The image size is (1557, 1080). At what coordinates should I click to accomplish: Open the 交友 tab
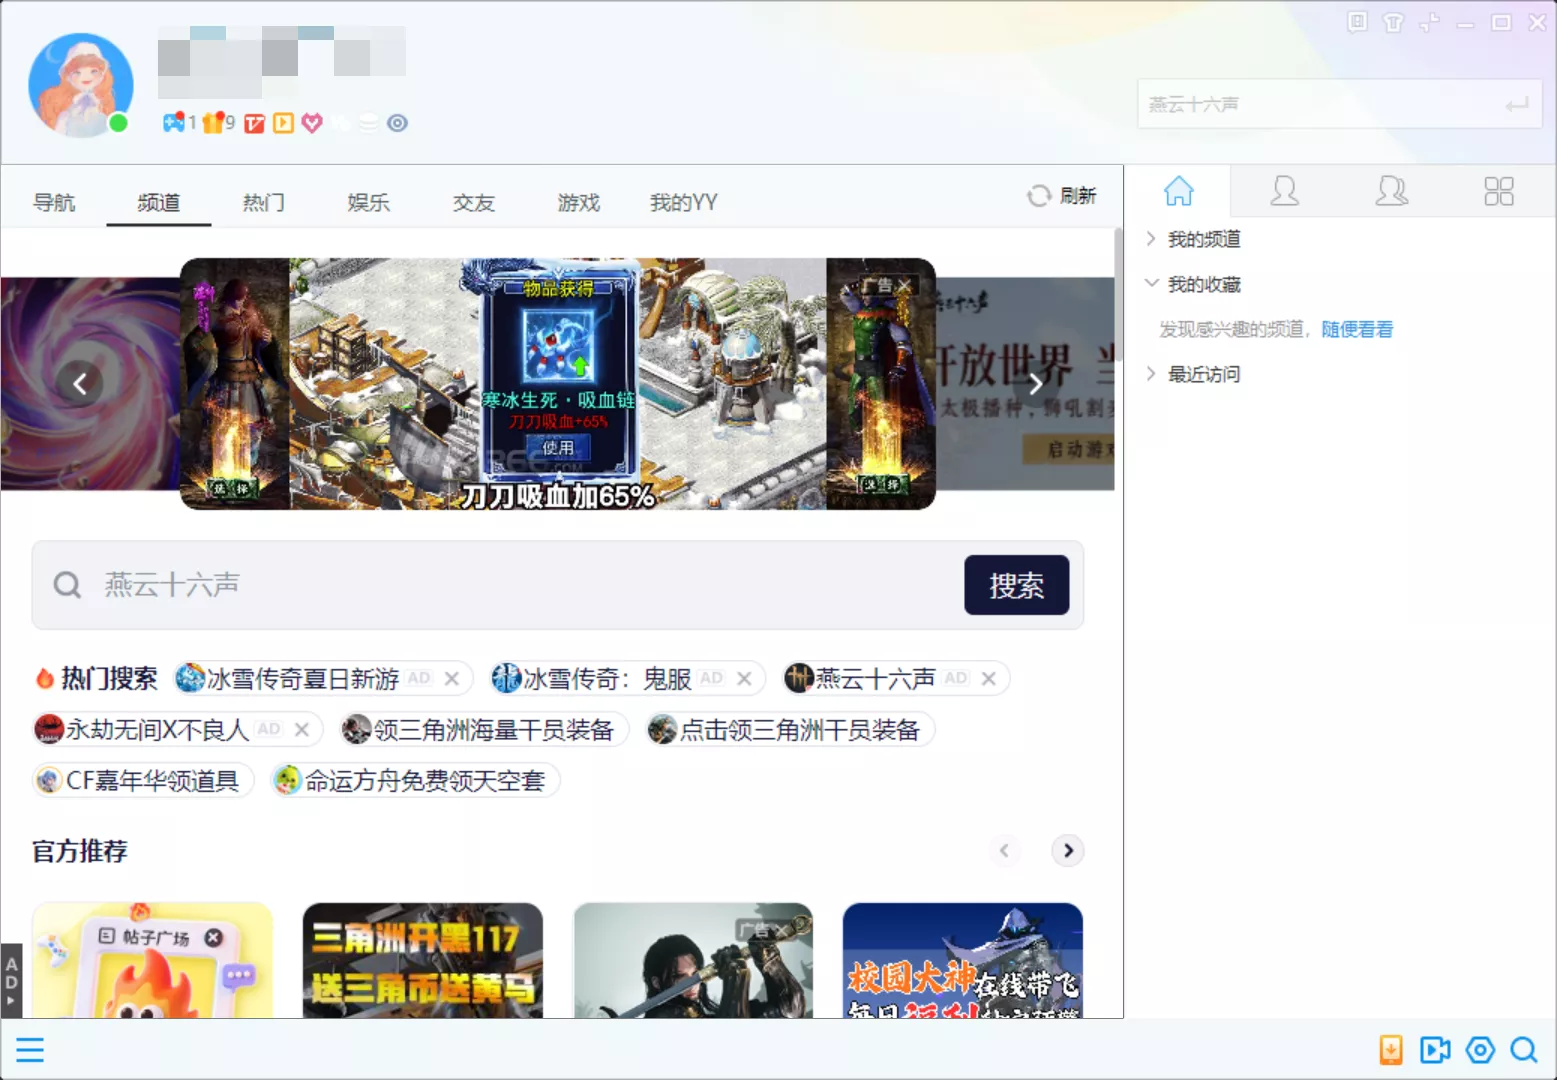474,202
